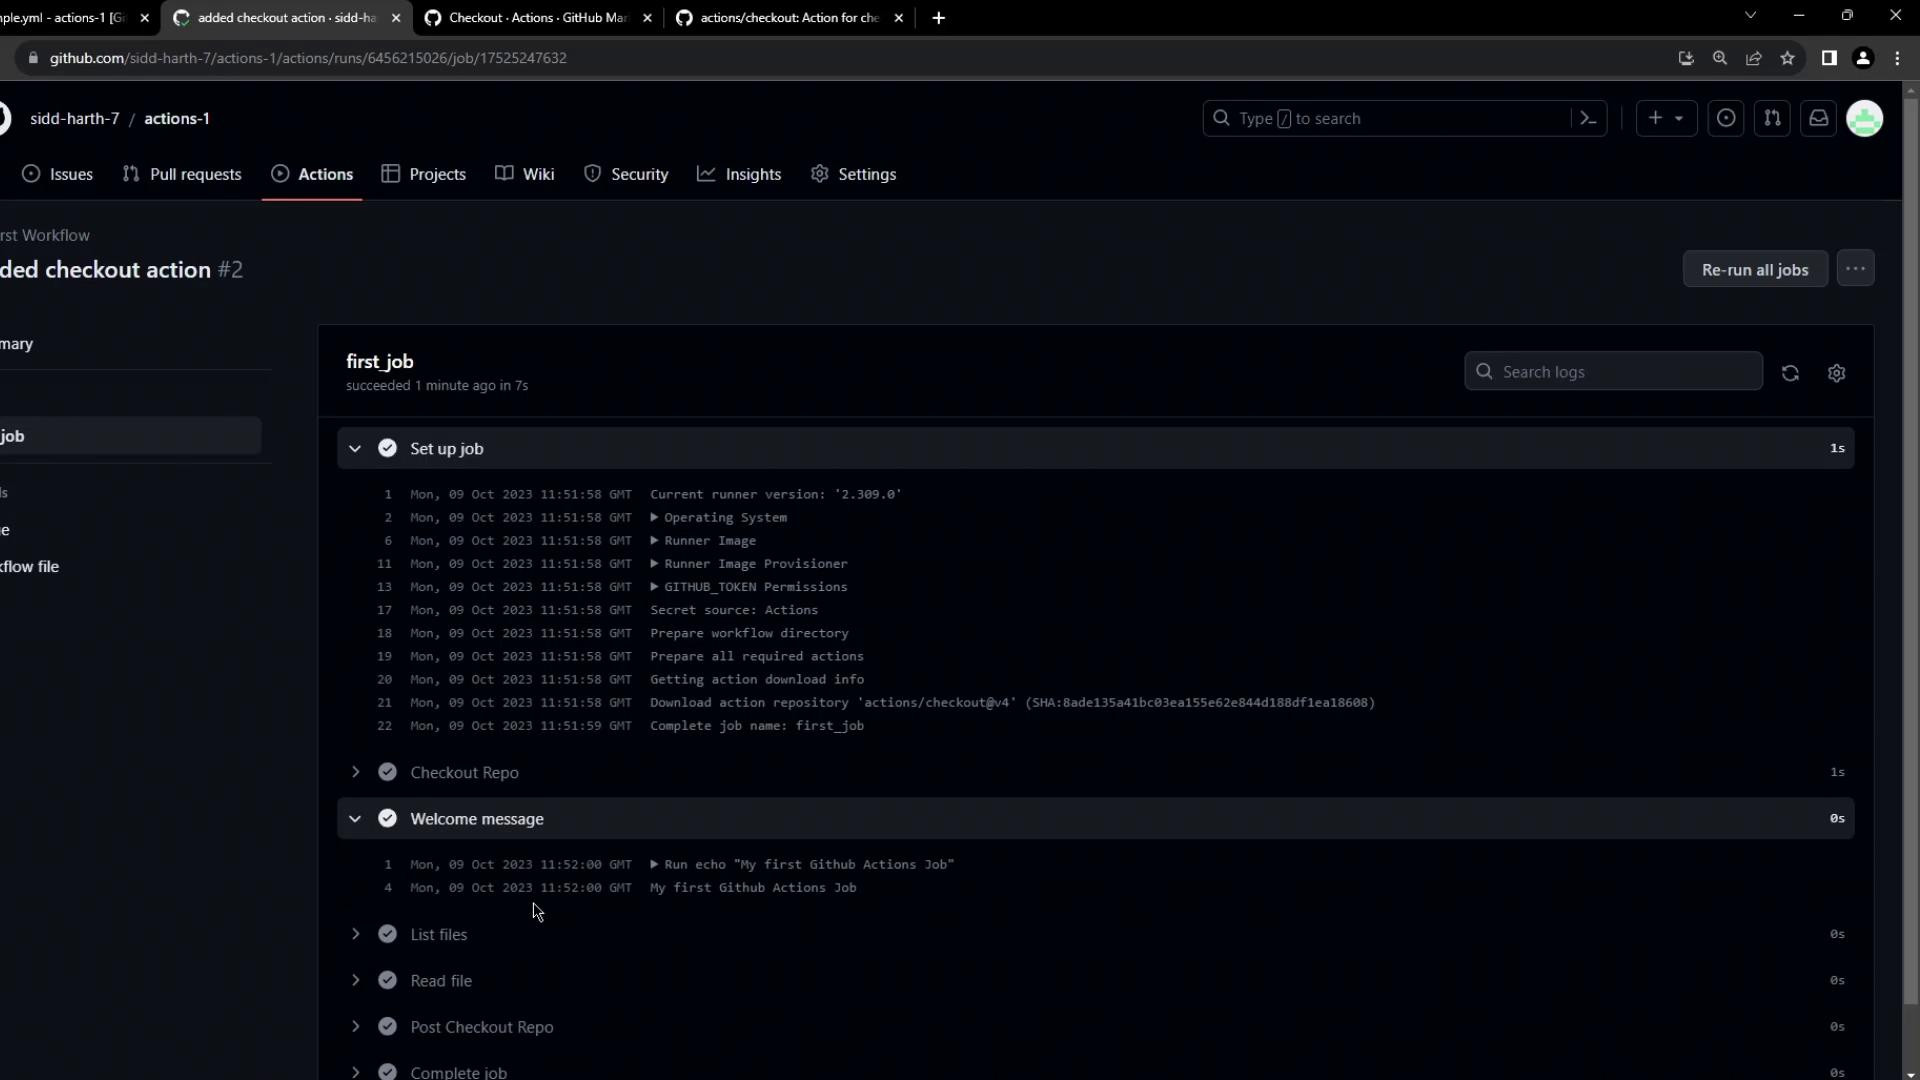1920x1080 pixels.
Task: Bookmark page with the star icon
Action: pyautogui.click(x=1787, y=58)
